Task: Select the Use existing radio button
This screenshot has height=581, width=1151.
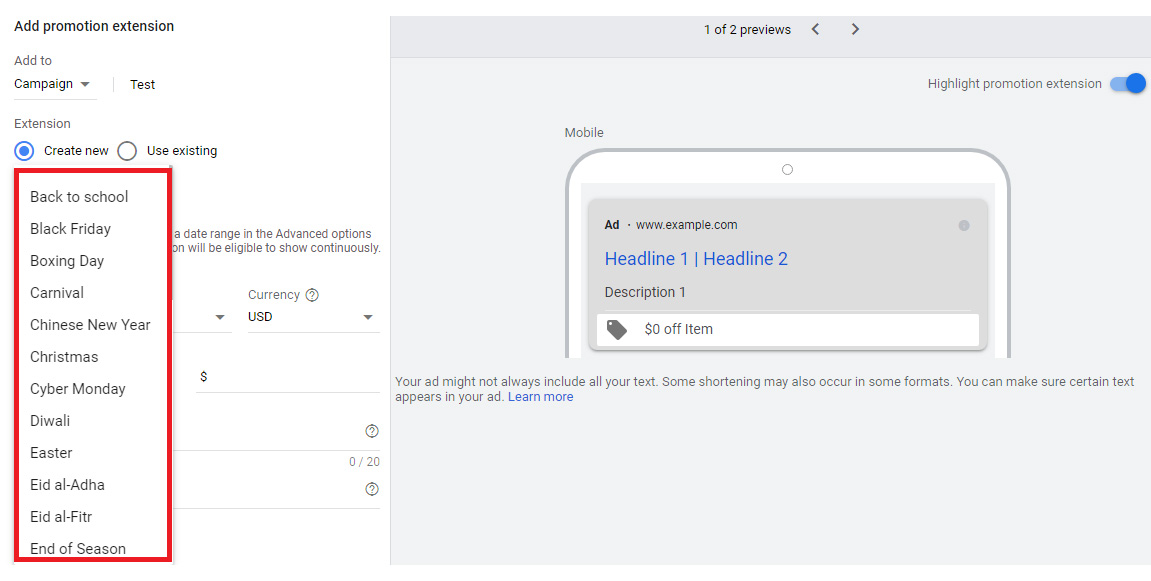Action: click(x=127, y=151)
